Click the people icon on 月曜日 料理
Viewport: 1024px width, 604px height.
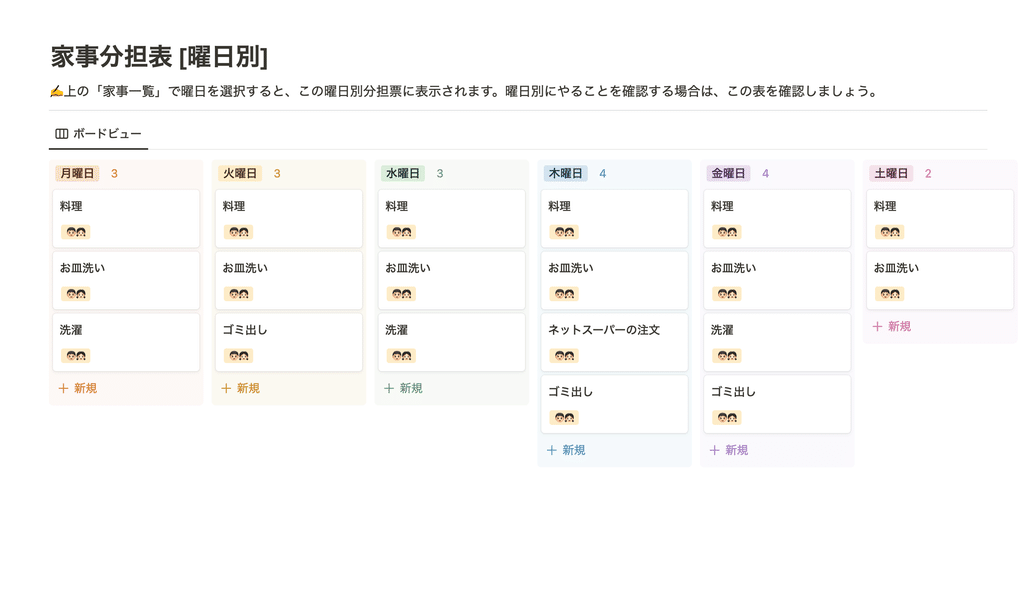click(76, 232)
